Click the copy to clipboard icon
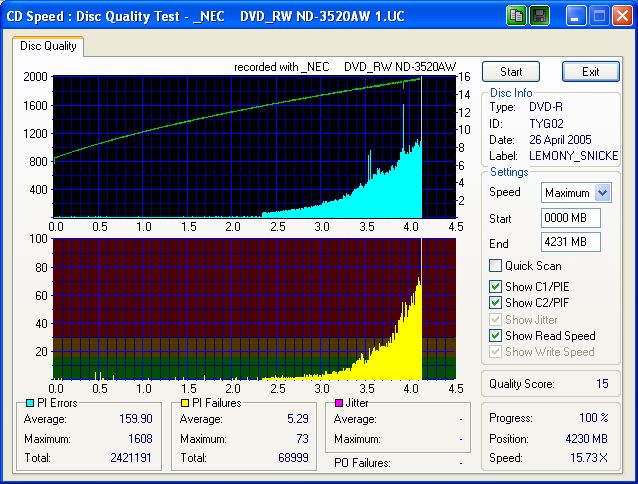 tap(516, 16)
